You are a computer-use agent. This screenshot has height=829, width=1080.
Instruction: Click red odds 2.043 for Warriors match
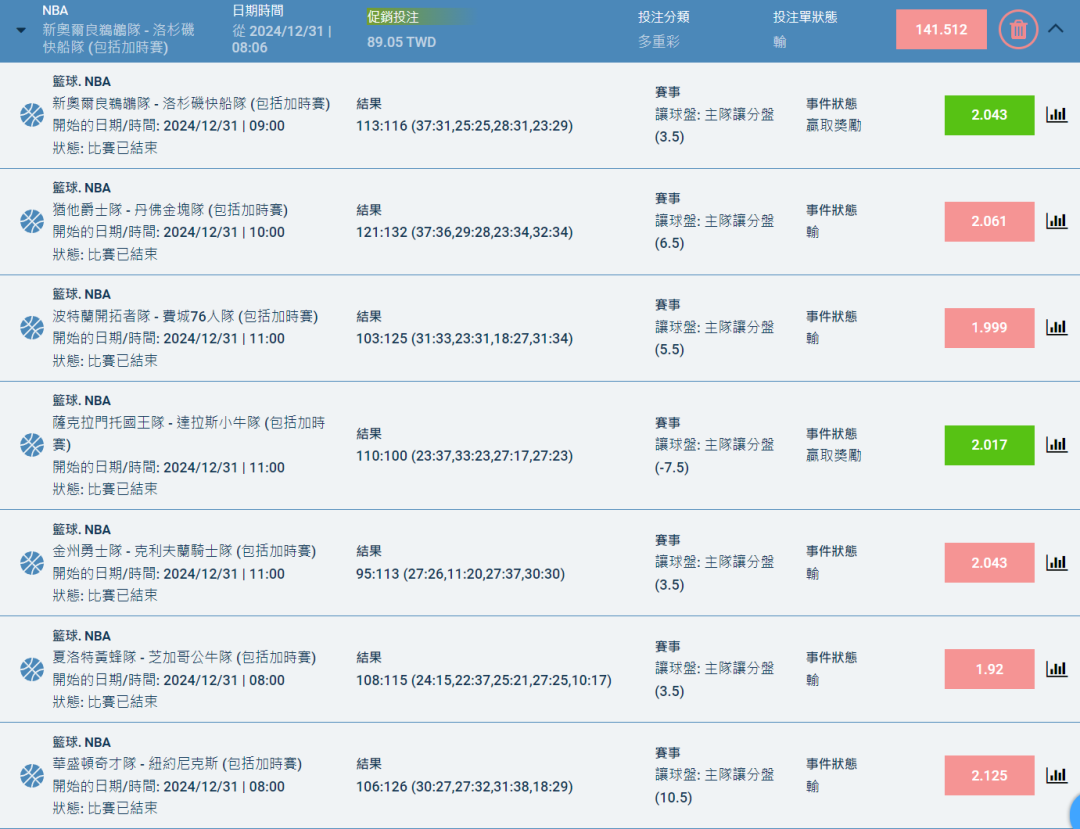coord(989,563)
